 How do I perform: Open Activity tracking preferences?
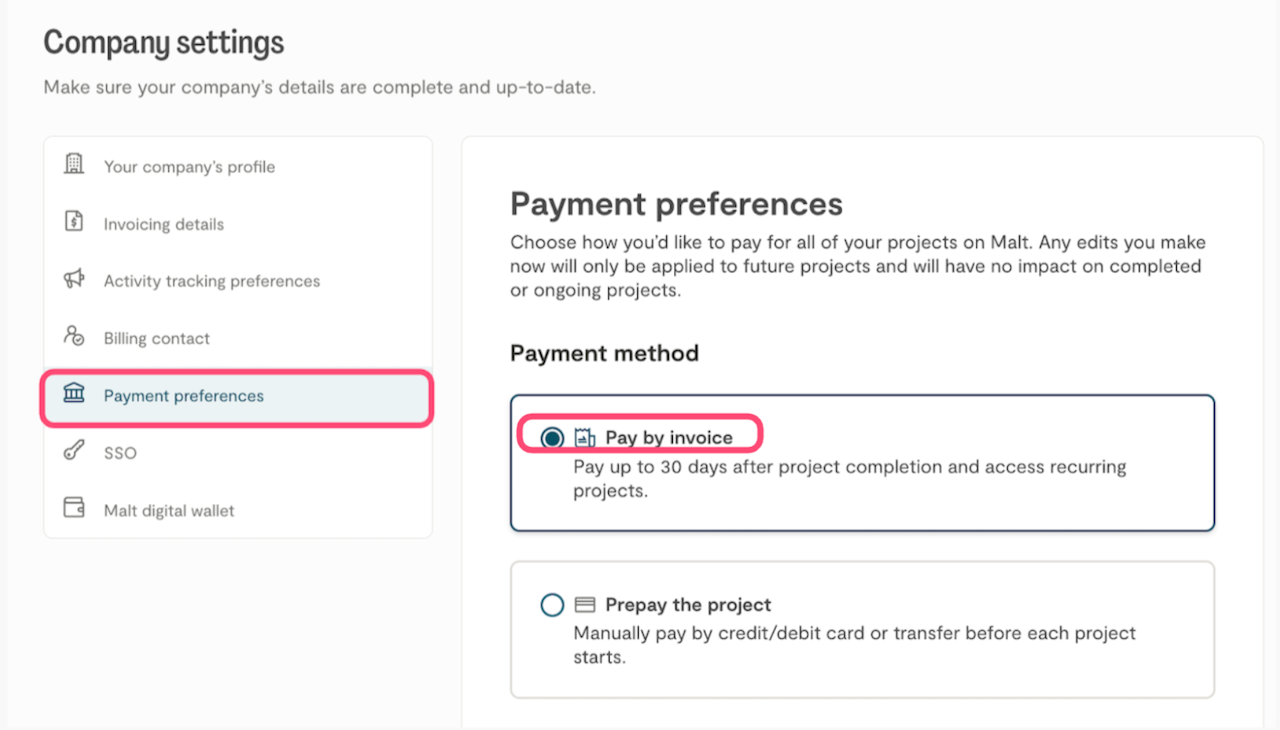coord(212,281)
